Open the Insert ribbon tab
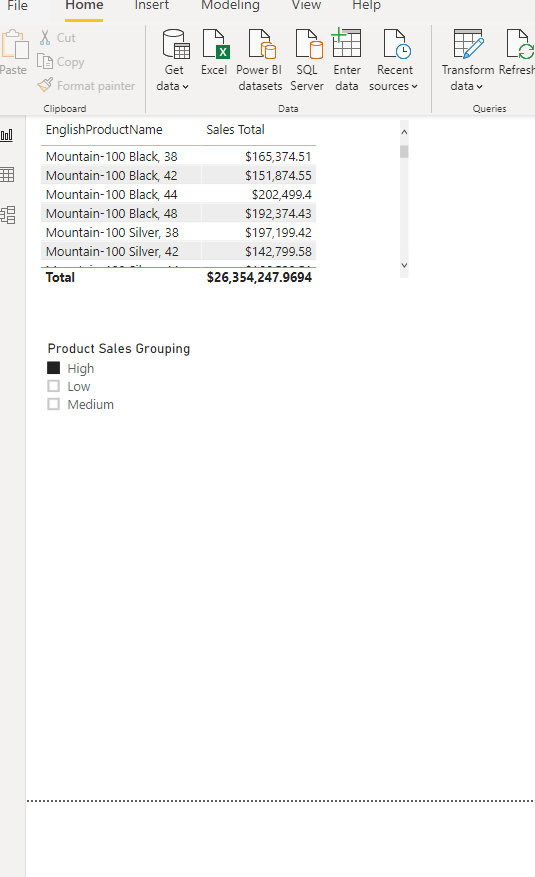535x877 pixels. 151,6
